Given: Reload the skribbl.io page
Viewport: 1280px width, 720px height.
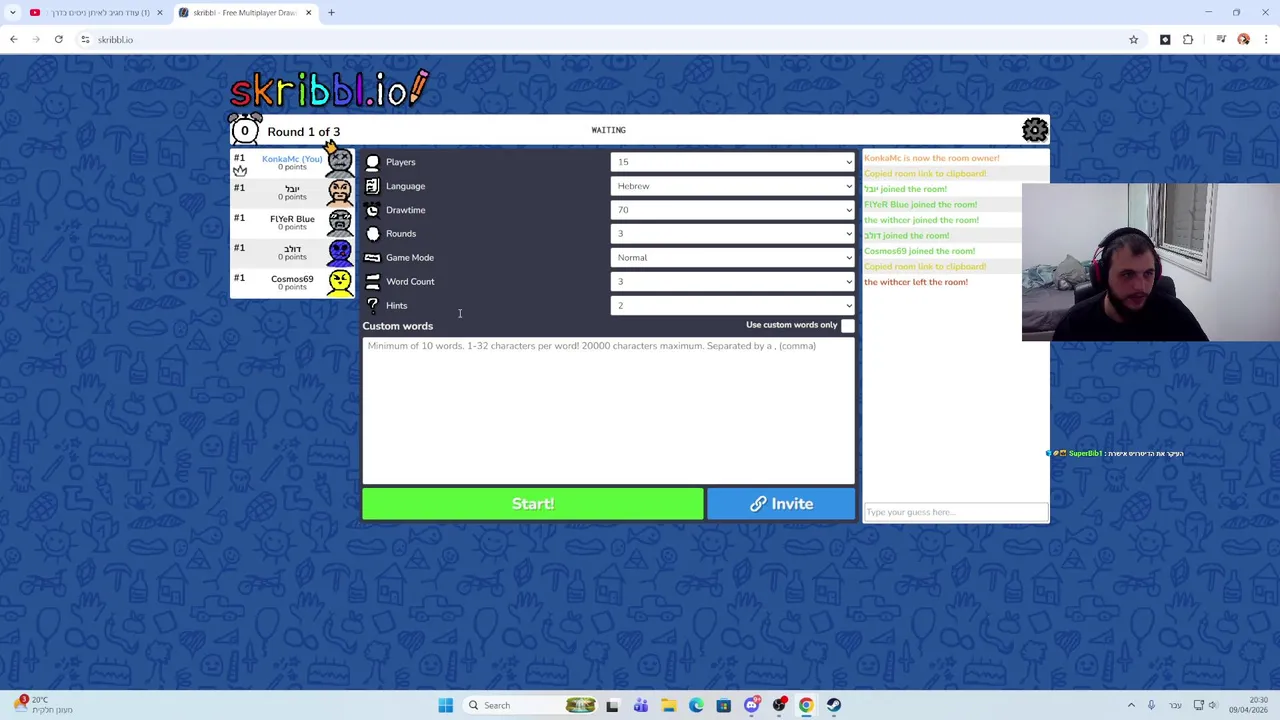Looking at the screenshot, I should 59,40.
